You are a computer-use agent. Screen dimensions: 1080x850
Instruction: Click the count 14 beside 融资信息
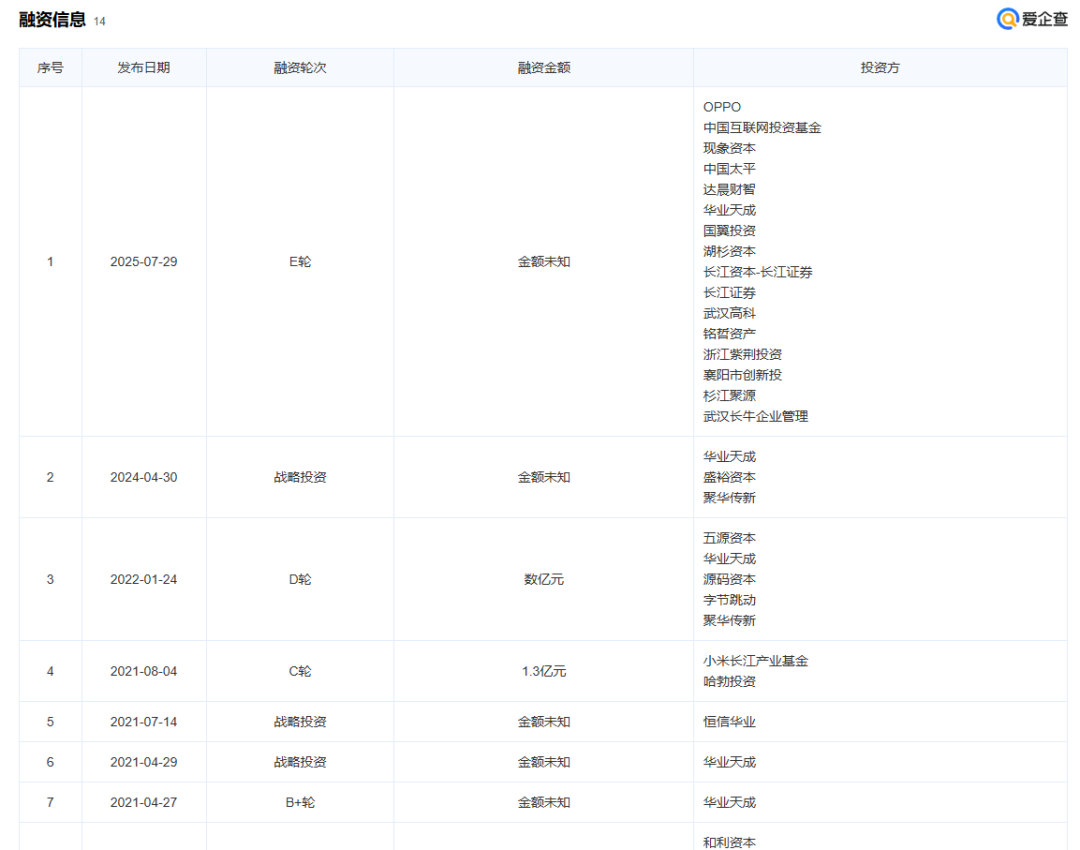pyautogui.click(x=99, y=21)
